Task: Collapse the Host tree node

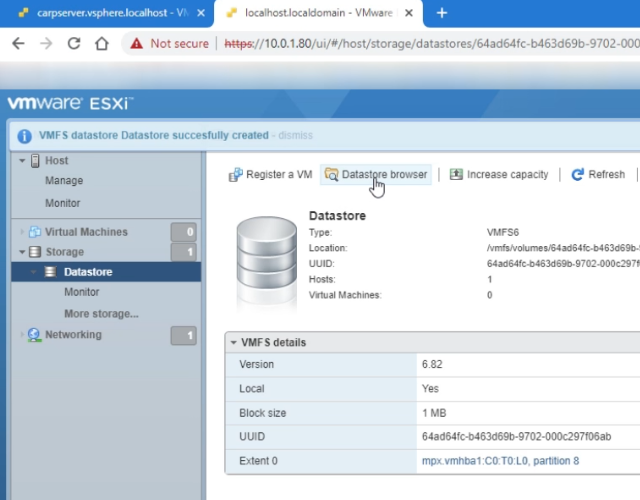Action: 22,161
